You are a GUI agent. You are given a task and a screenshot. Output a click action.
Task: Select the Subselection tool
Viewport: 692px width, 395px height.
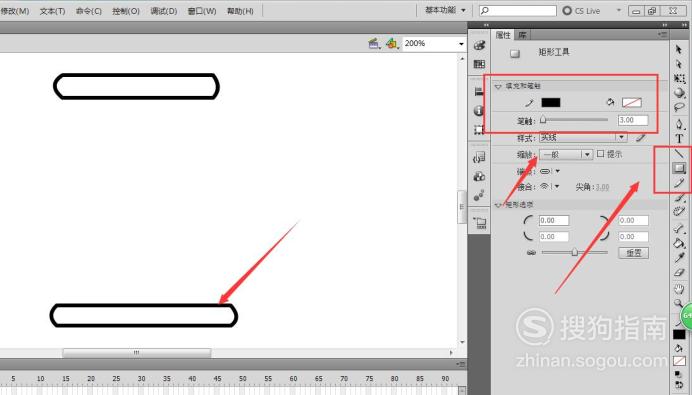679,64
